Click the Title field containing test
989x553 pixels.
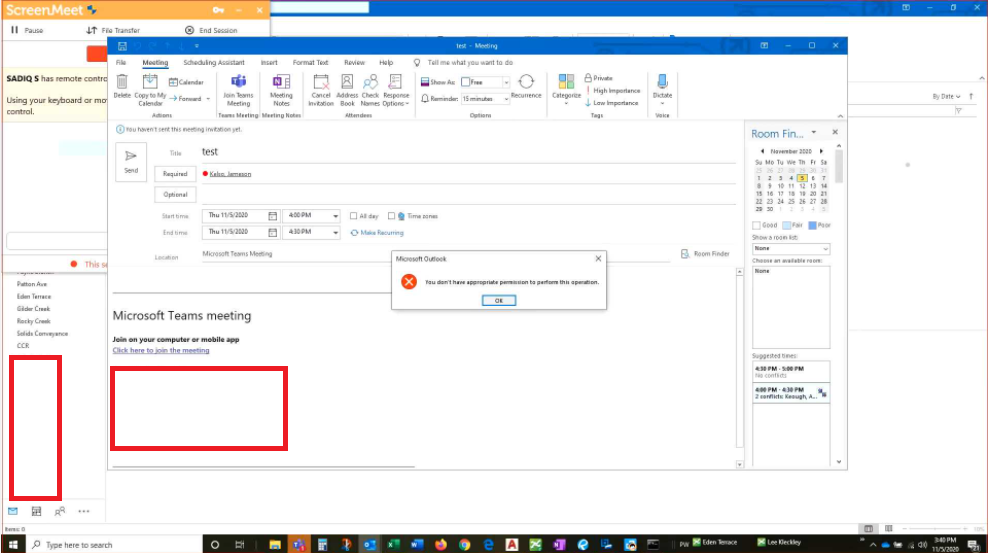tap(468, 152)
